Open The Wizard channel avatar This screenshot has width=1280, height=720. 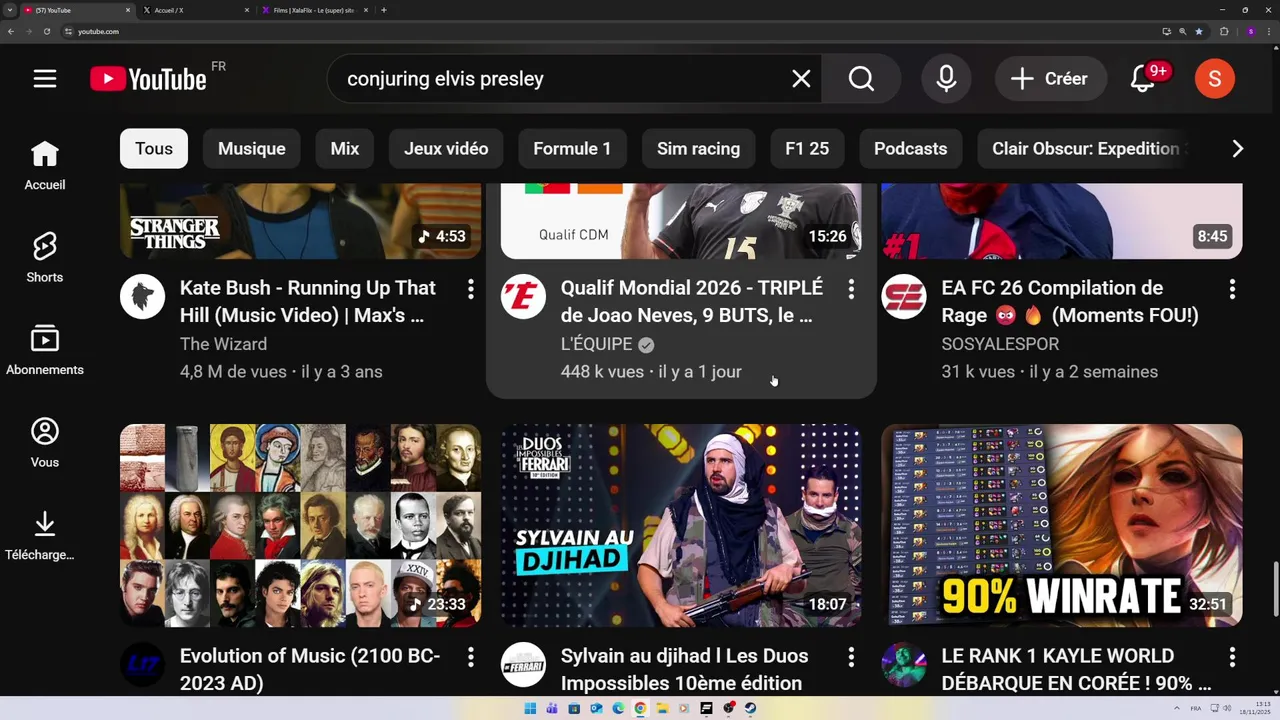pos(142,297)
